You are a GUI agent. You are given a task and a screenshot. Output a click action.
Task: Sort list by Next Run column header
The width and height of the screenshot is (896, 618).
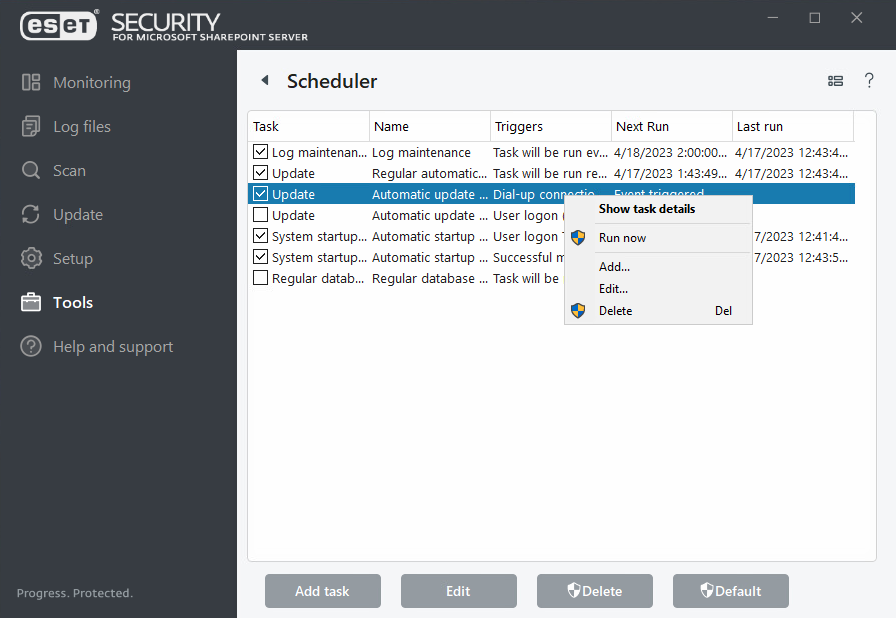pyautogui.click(x=670, y=127)
